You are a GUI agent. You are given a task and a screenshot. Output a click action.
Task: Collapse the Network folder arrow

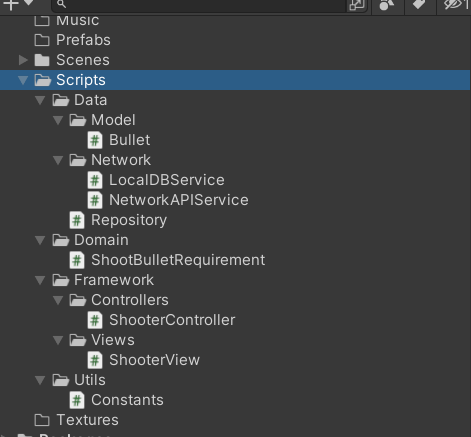click(58, 160)
